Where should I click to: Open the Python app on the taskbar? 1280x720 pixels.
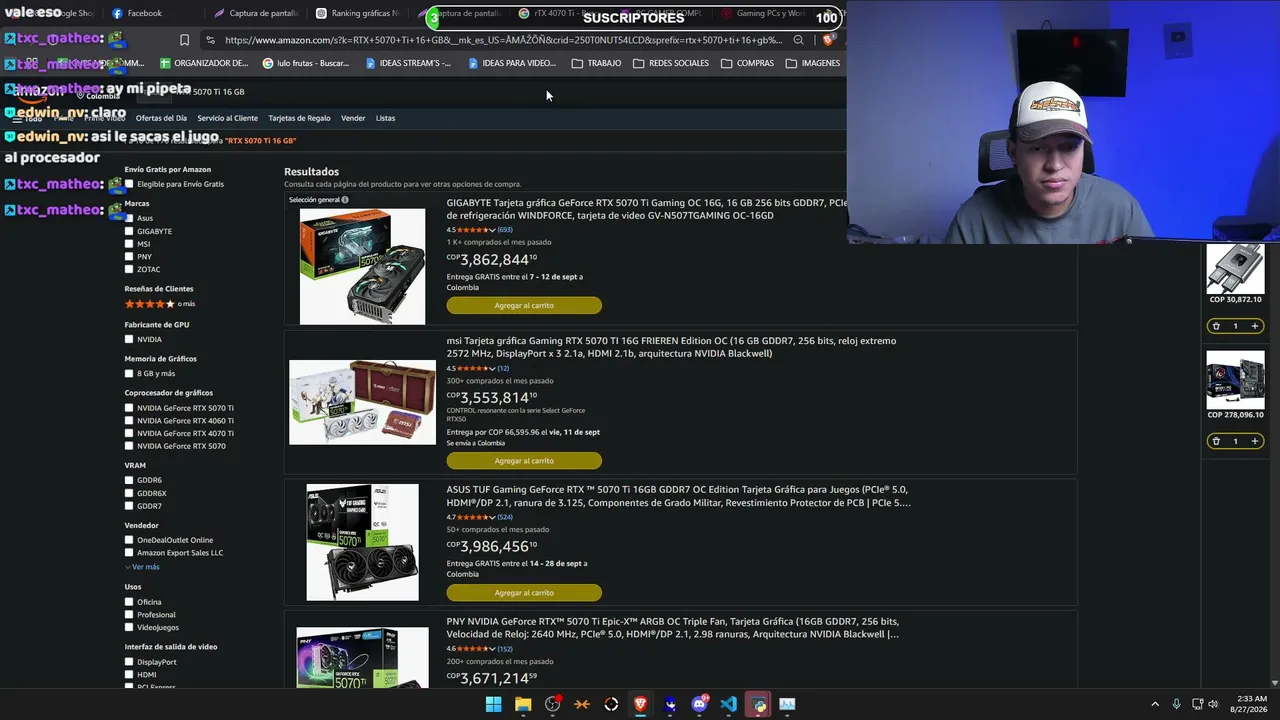pos(759,704)
